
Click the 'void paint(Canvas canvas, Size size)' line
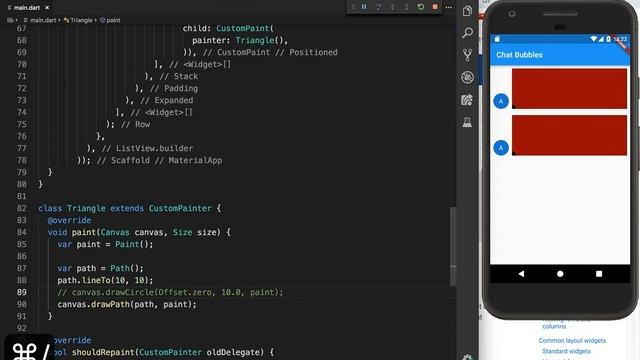click(x=139, y=232)
